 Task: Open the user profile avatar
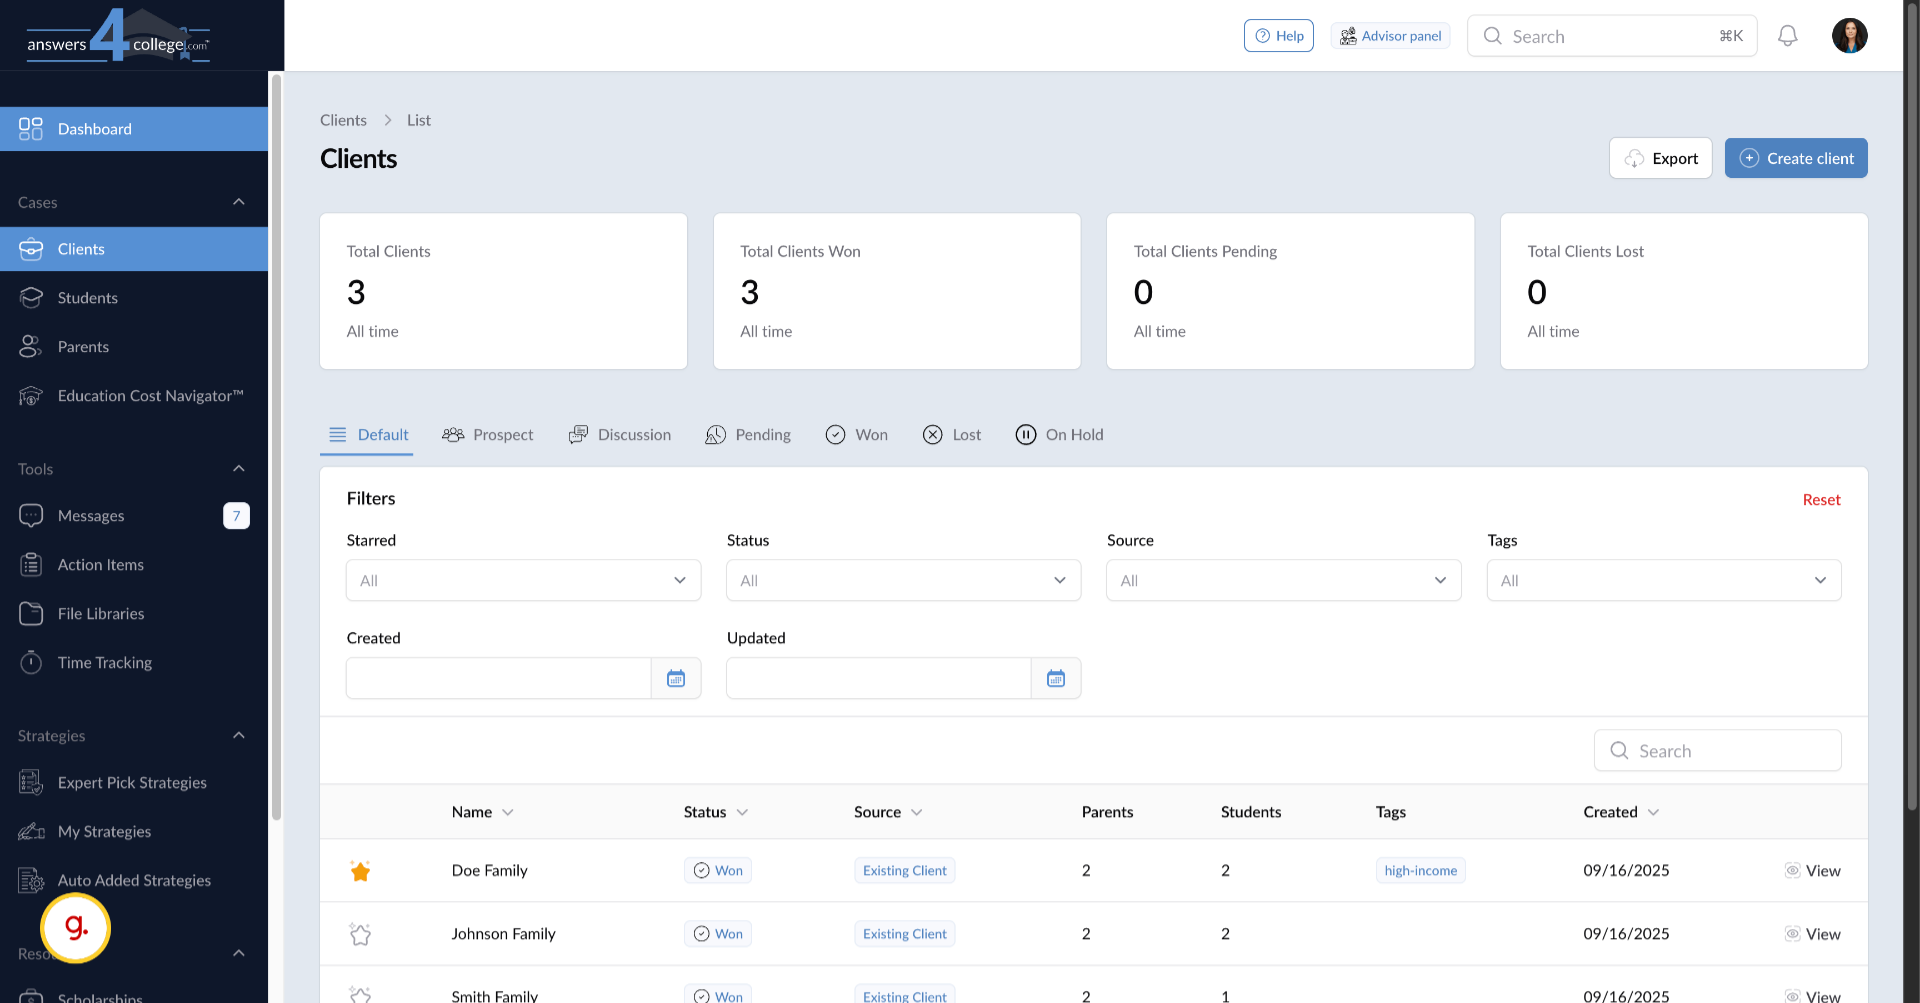click(x=1849, y=36)
